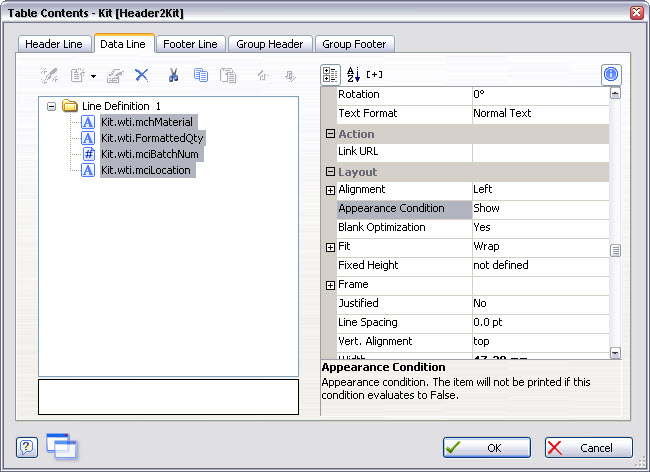650x472 pixels.
Task: Close the Table Contents dialog
Action: 637,12
